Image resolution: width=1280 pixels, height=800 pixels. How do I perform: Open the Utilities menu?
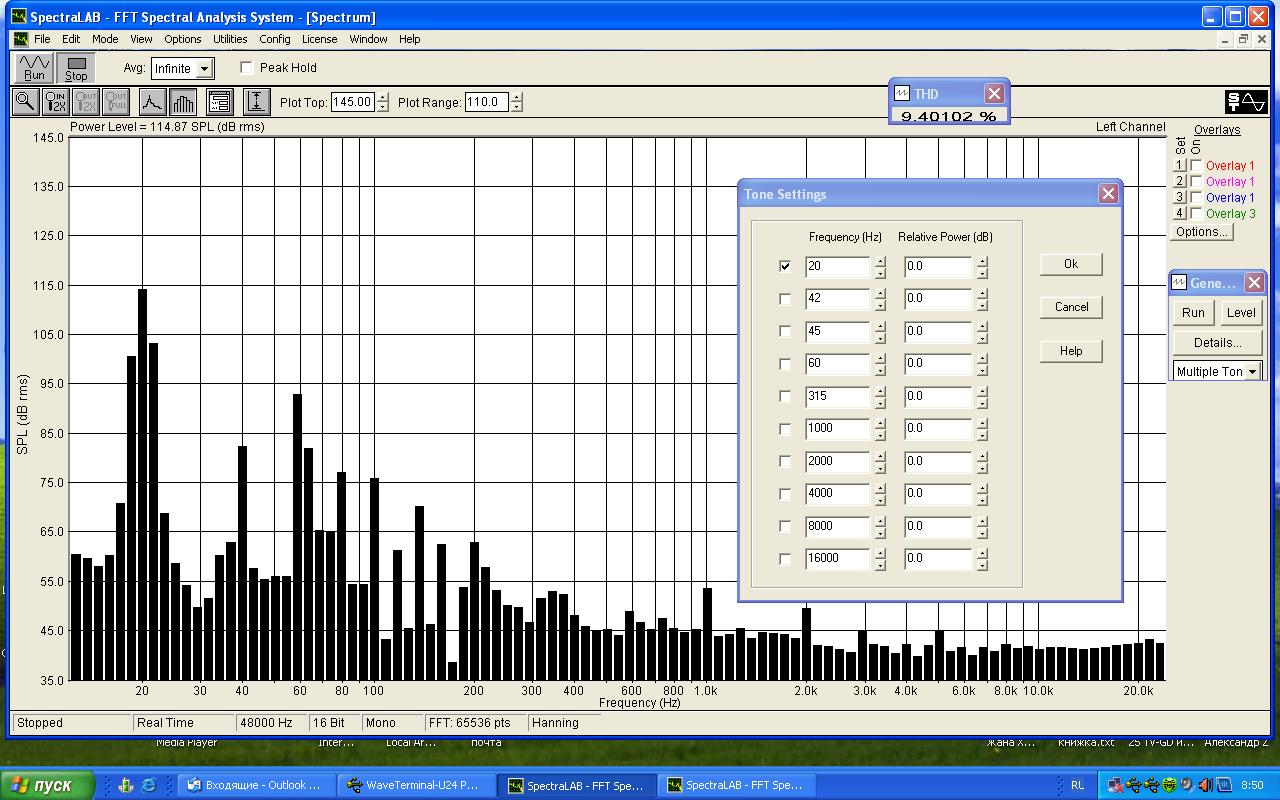[x=230, y=39]
